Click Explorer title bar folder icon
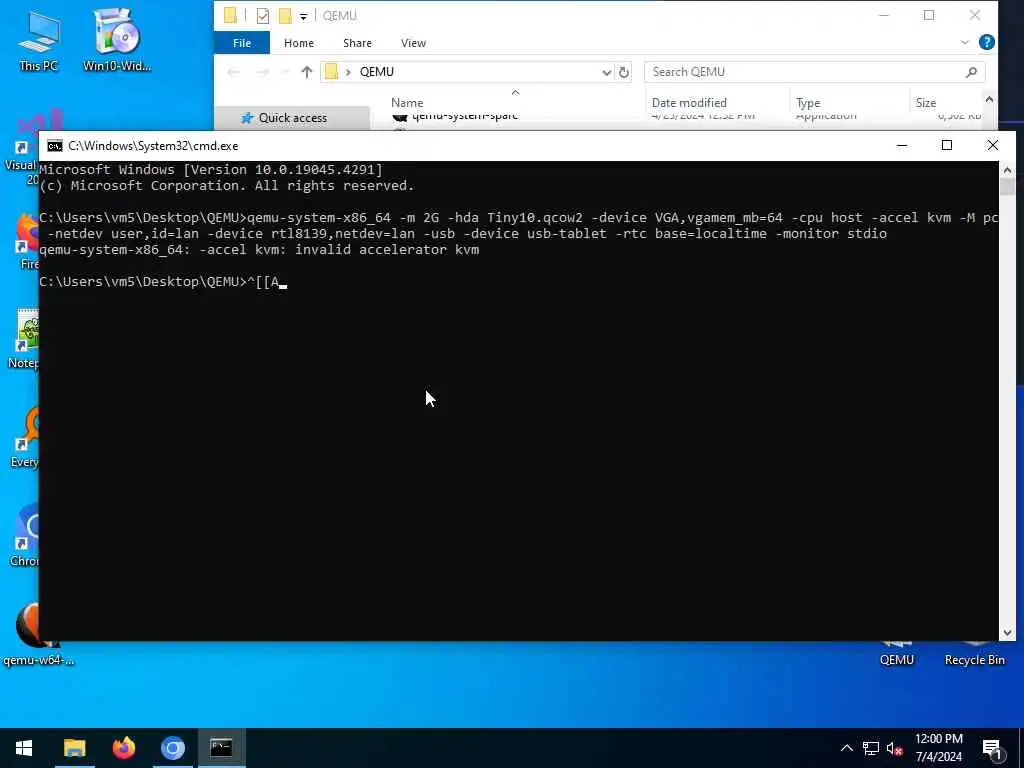Viewport: 1024px width, 768px height. [x=230, y=16]
